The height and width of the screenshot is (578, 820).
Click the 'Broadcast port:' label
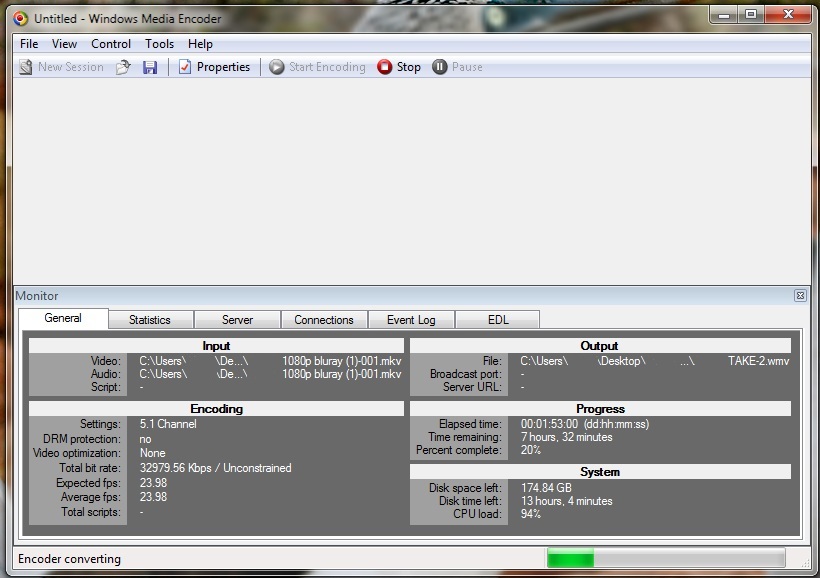pyautogui.click(x=465, y=374)
